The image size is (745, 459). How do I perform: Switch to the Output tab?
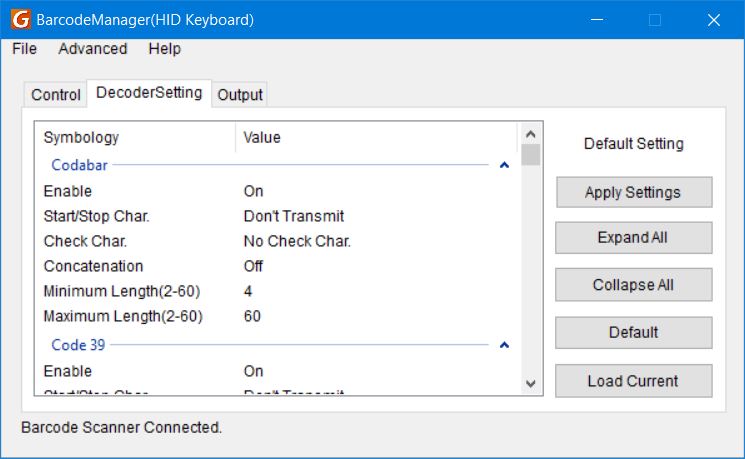click(240, 95)
